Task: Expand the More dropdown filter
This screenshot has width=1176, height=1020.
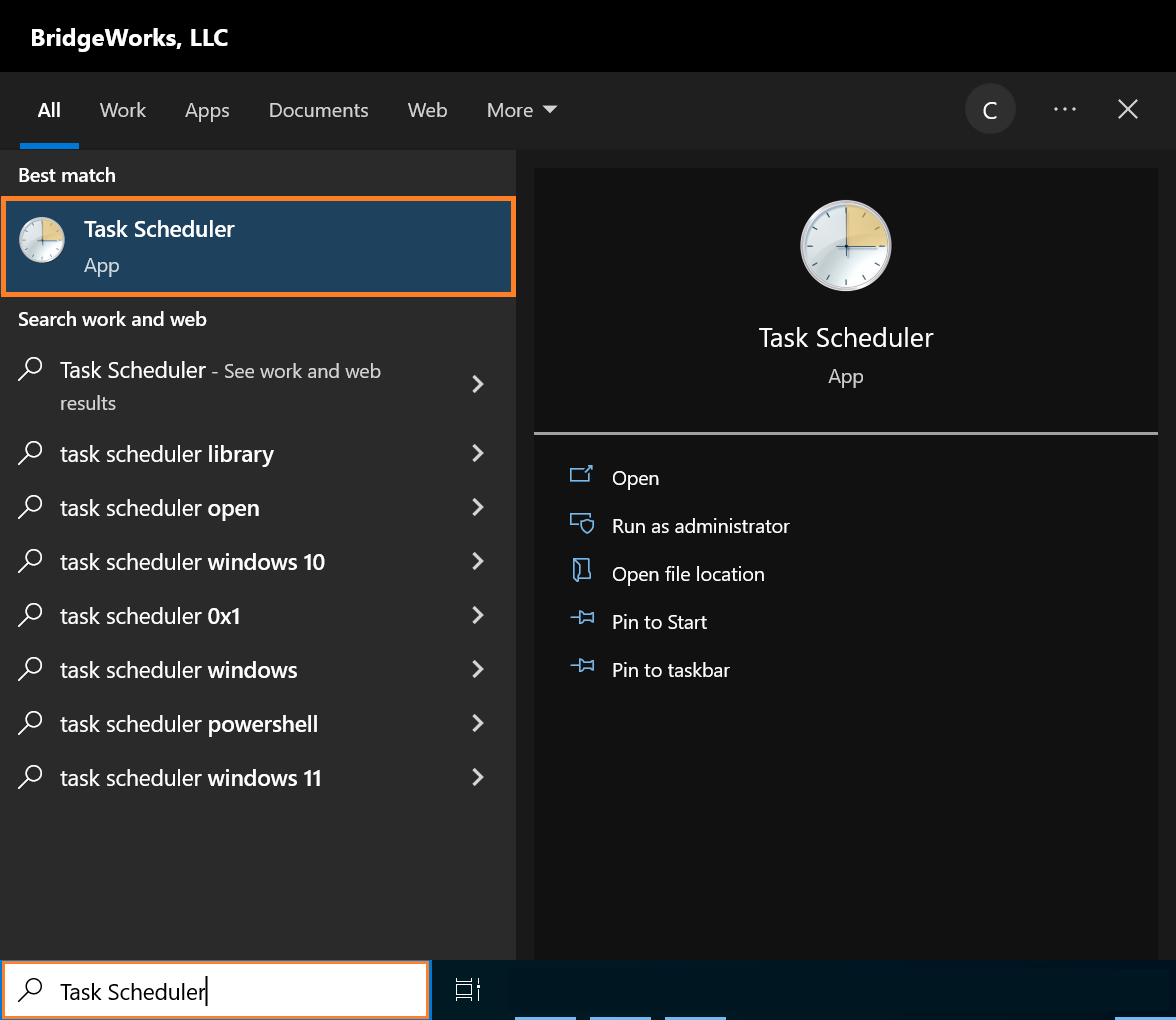Action: point(521,110)
